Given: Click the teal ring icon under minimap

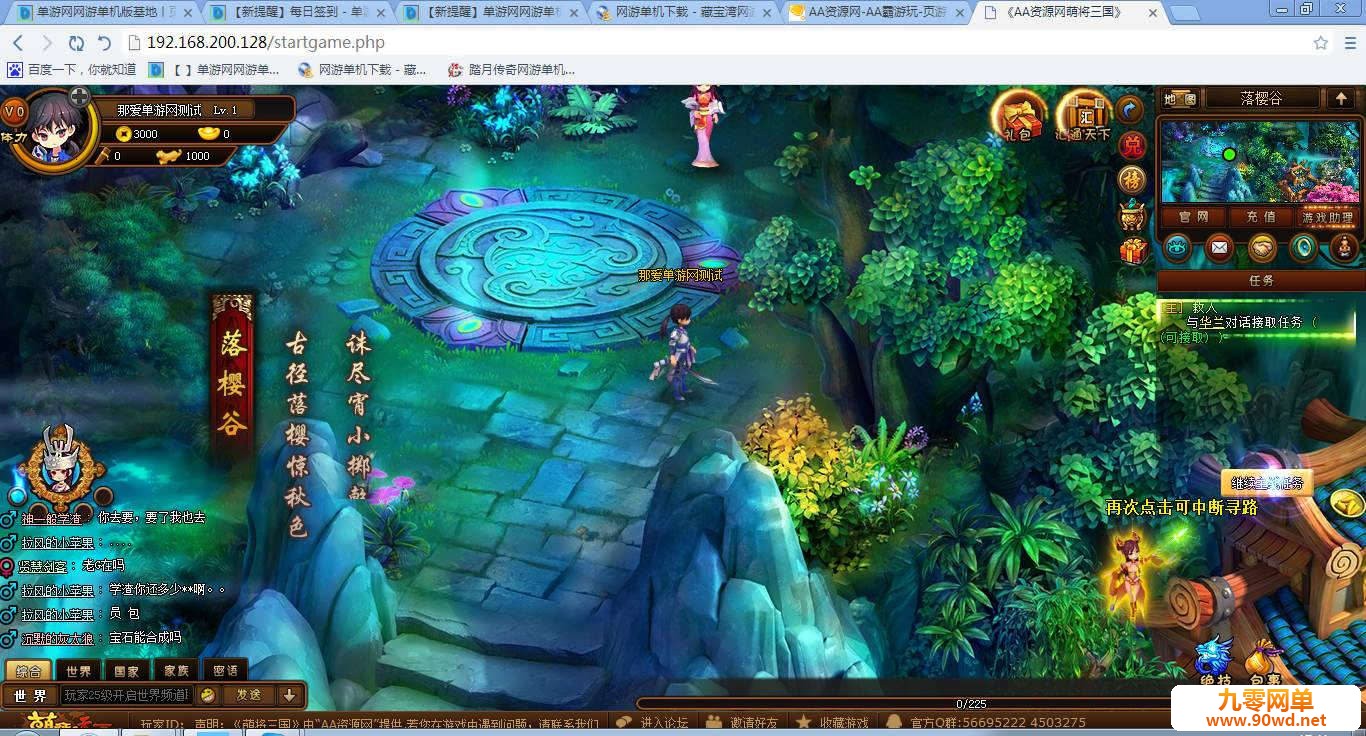Looking at the screenshot, I should (x=1303, y=247).
